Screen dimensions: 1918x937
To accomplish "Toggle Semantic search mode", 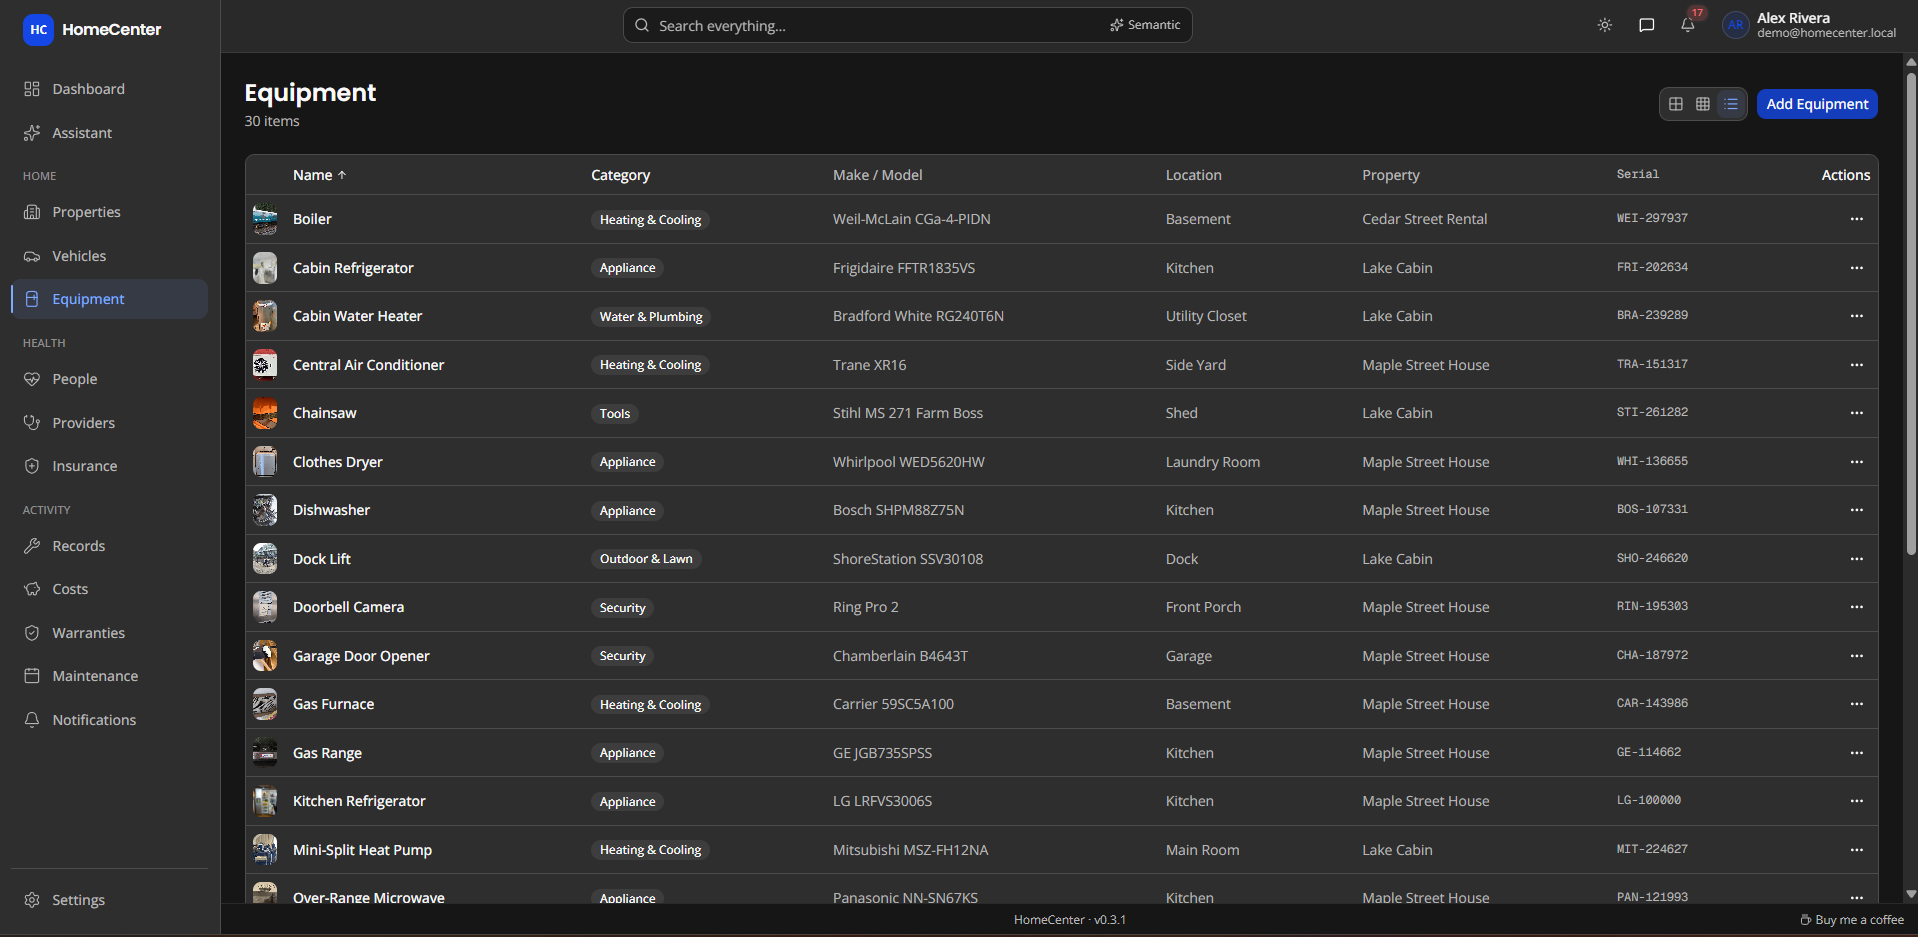I will coord(1145,25).
